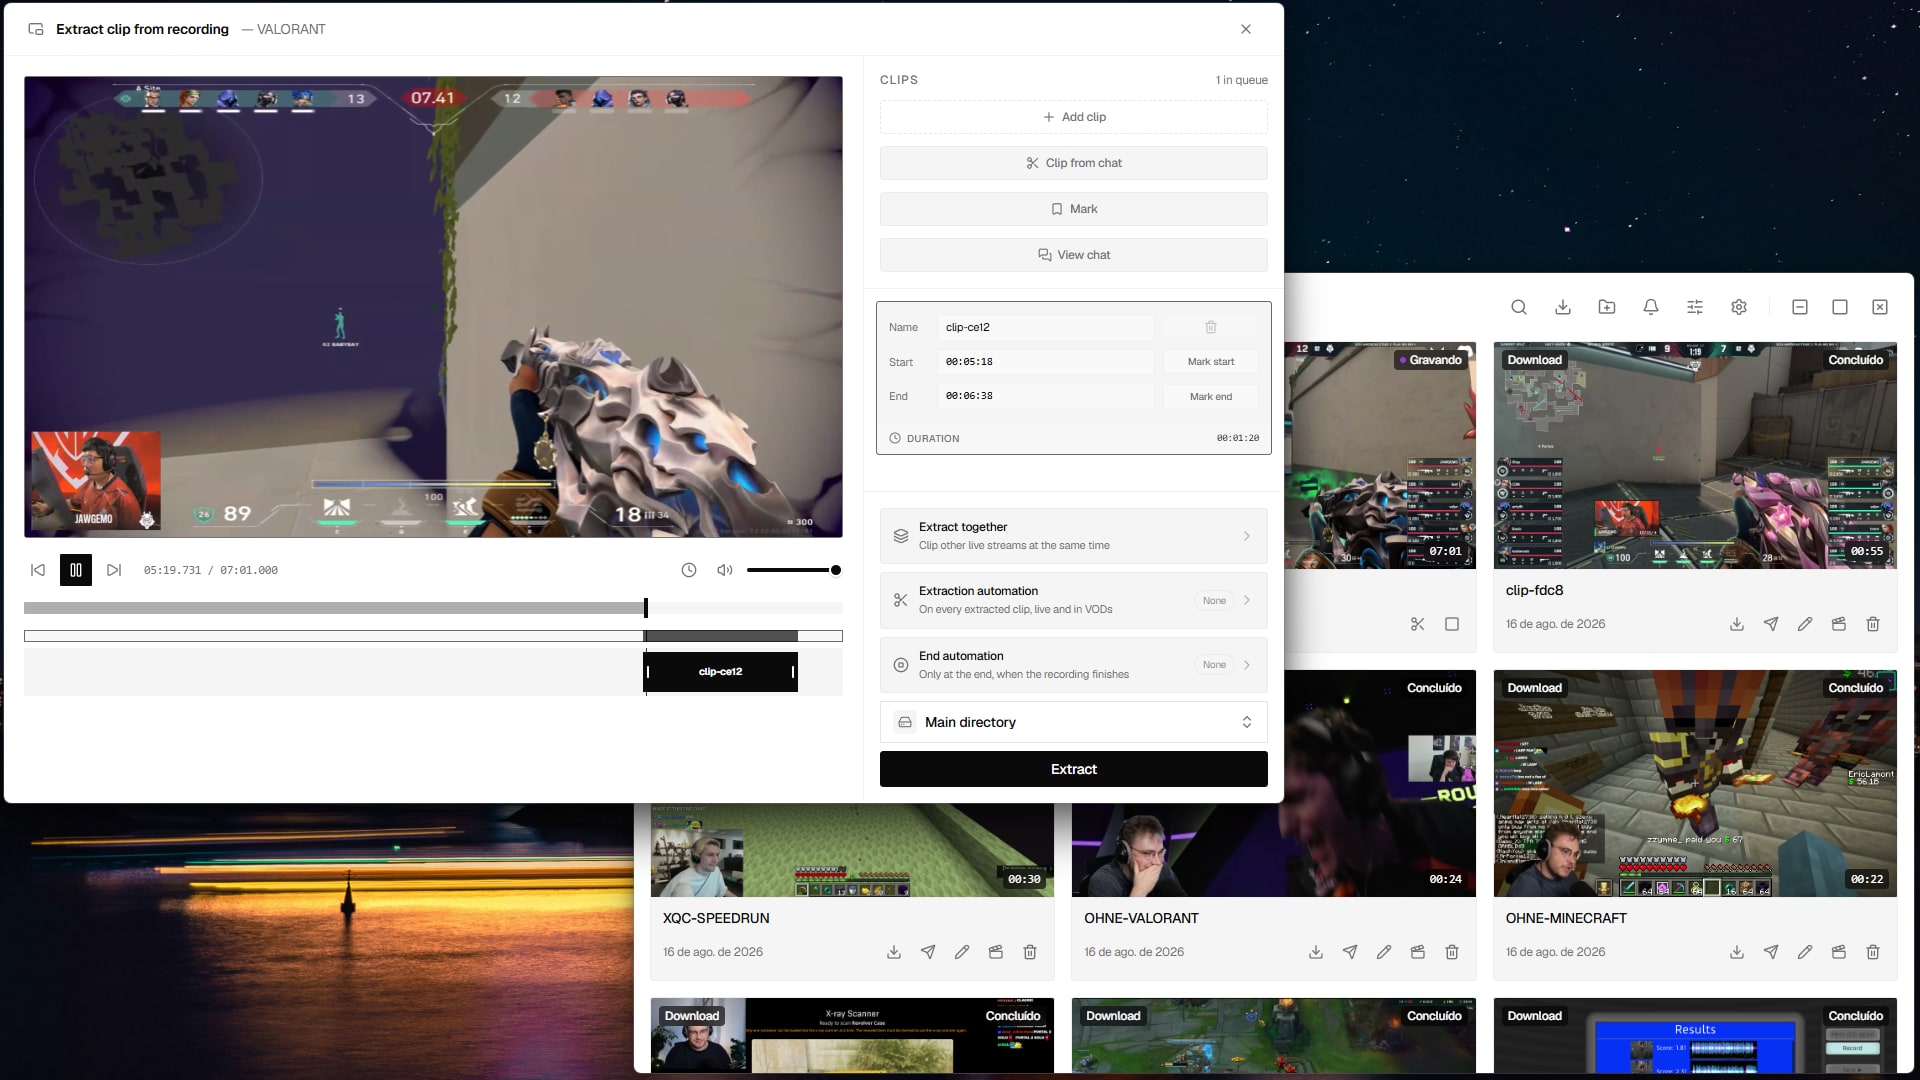Screen dimensions: 1920x1080
Task: Share XQC-SPEEDRUN clip
Action: coord(928,952)
